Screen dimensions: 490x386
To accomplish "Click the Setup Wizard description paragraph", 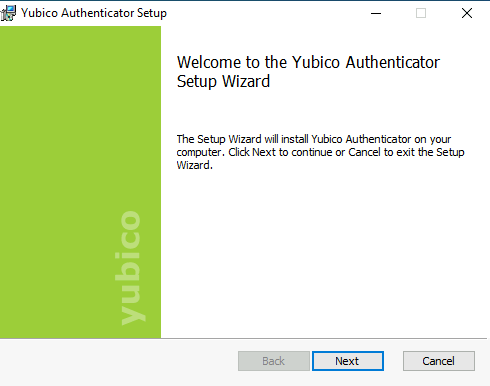I will (x=320, y=152).
